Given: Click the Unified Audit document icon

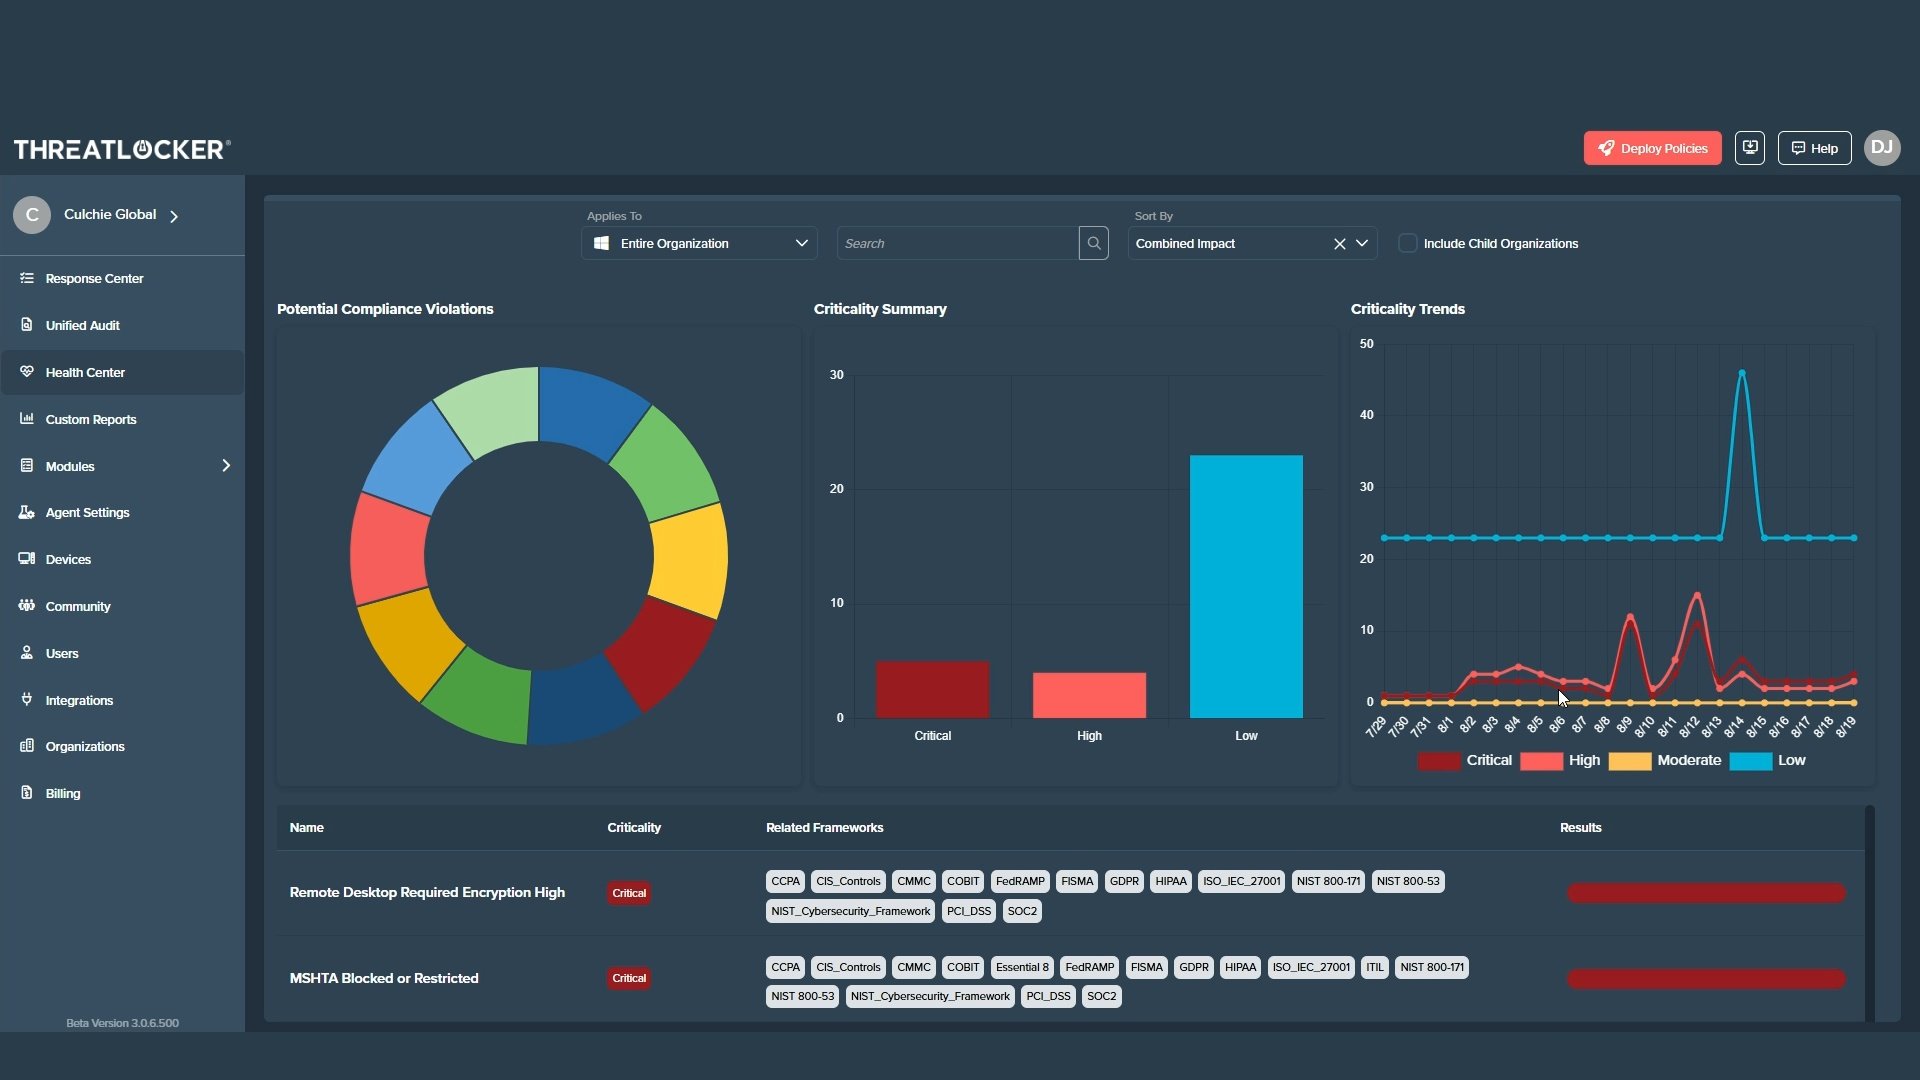Looking at the screenshot, I should click(x=27, y=325).
